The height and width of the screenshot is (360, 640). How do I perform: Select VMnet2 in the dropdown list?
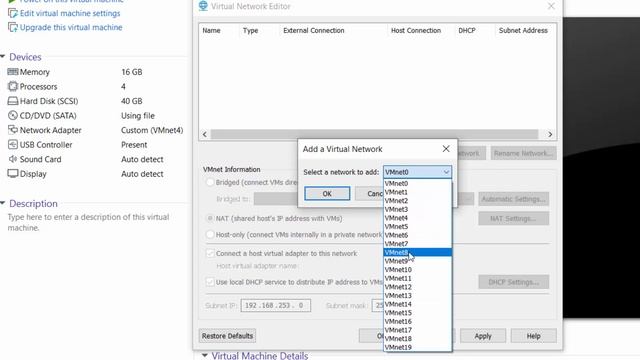point(417,200)
